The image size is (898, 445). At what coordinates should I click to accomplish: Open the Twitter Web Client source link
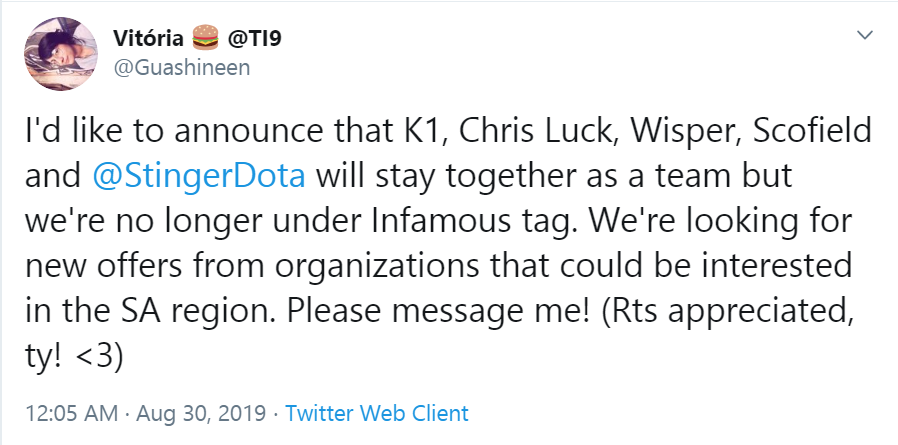tap(377, 412)
